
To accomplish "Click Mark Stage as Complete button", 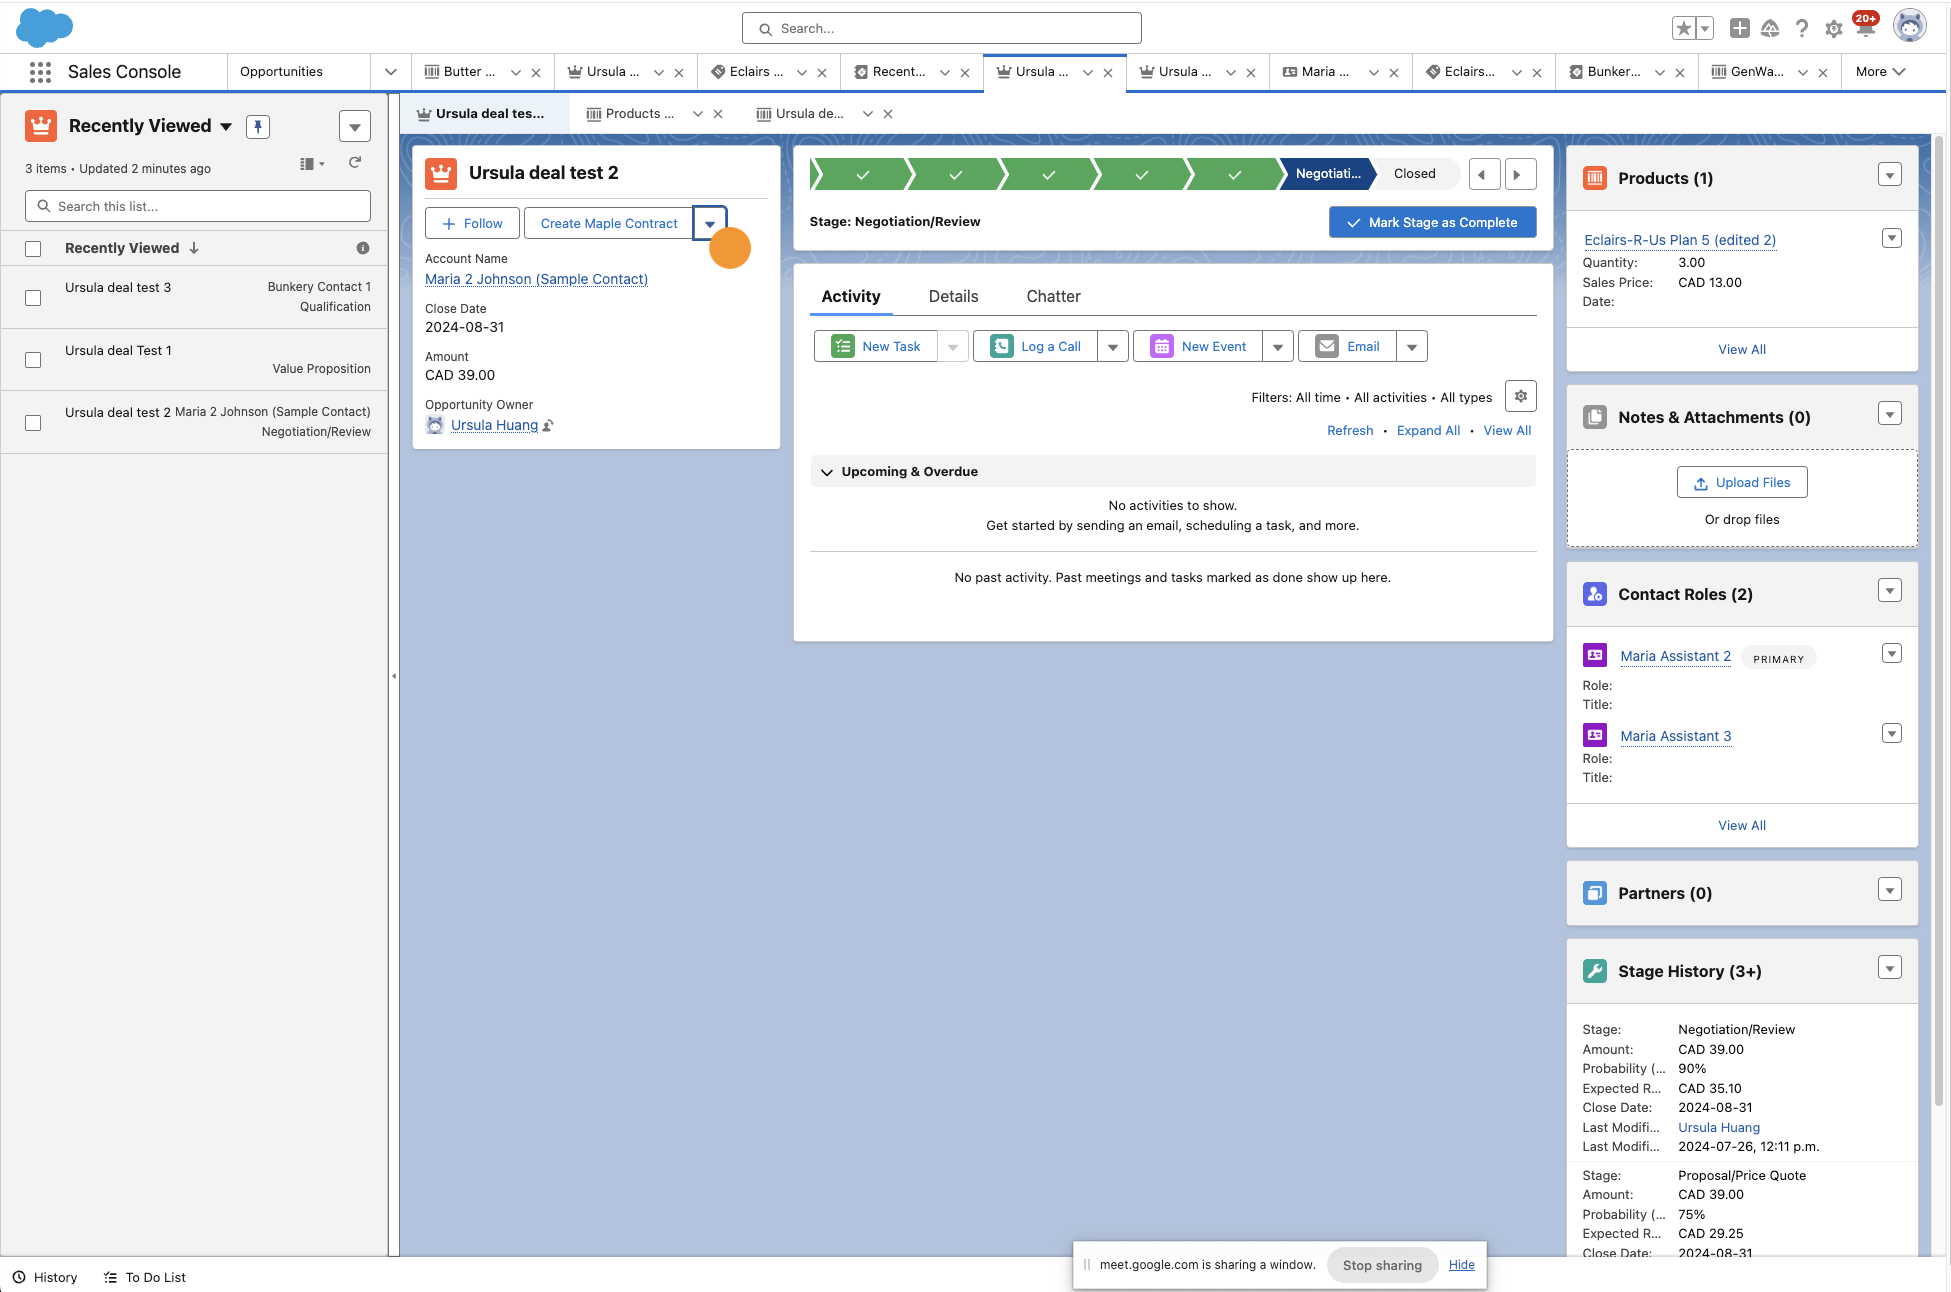I will pyautogui.click(x=1432, y=223).
